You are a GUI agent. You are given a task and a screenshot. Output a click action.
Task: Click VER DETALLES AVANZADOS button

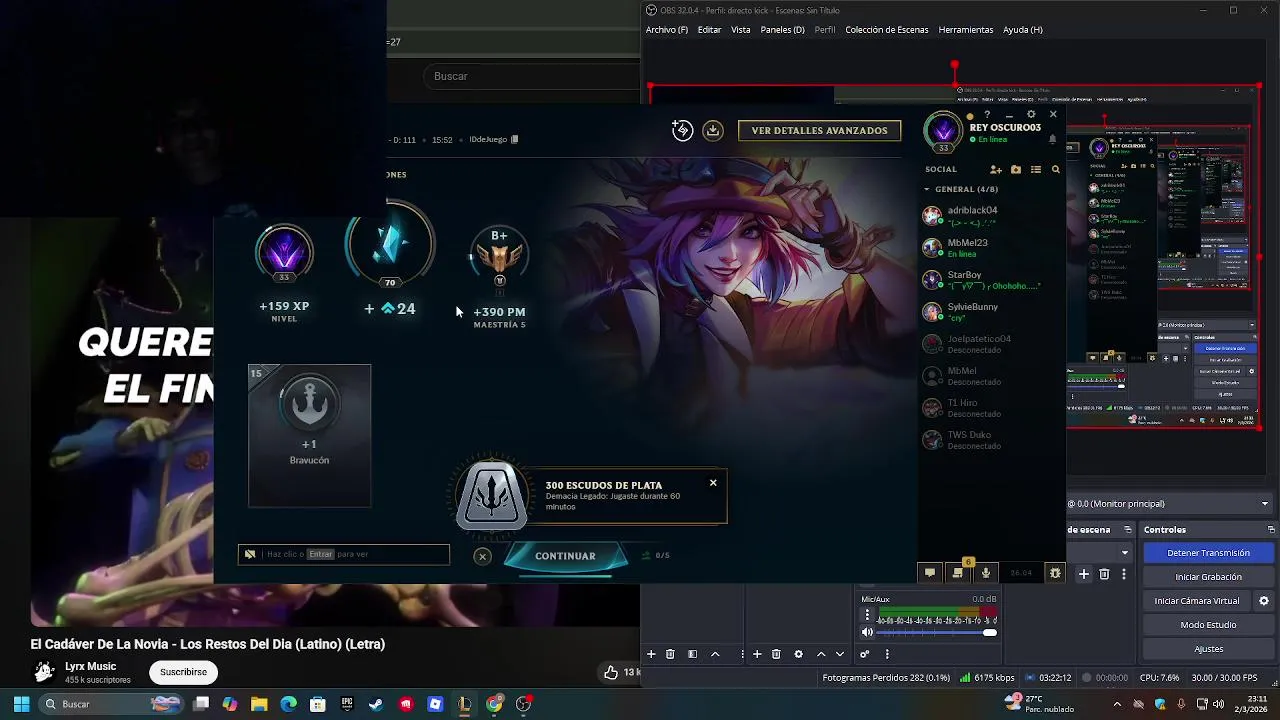pos(819,131)
